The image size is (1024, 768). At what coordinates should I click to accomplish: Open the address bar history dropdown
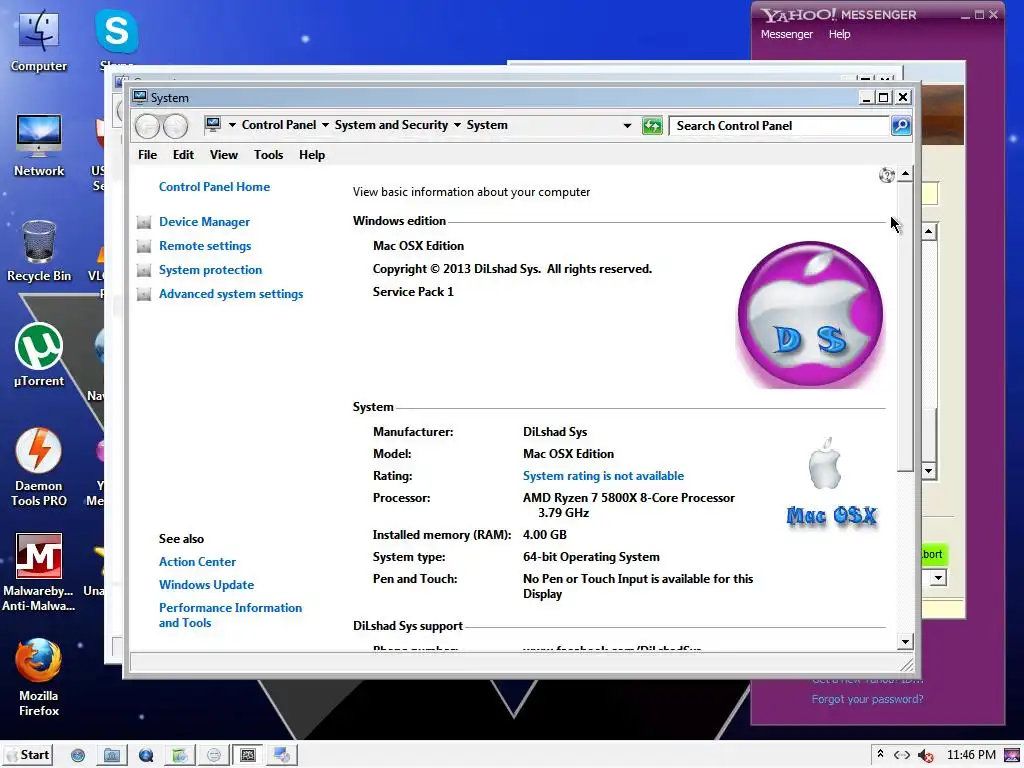point(627,125)
